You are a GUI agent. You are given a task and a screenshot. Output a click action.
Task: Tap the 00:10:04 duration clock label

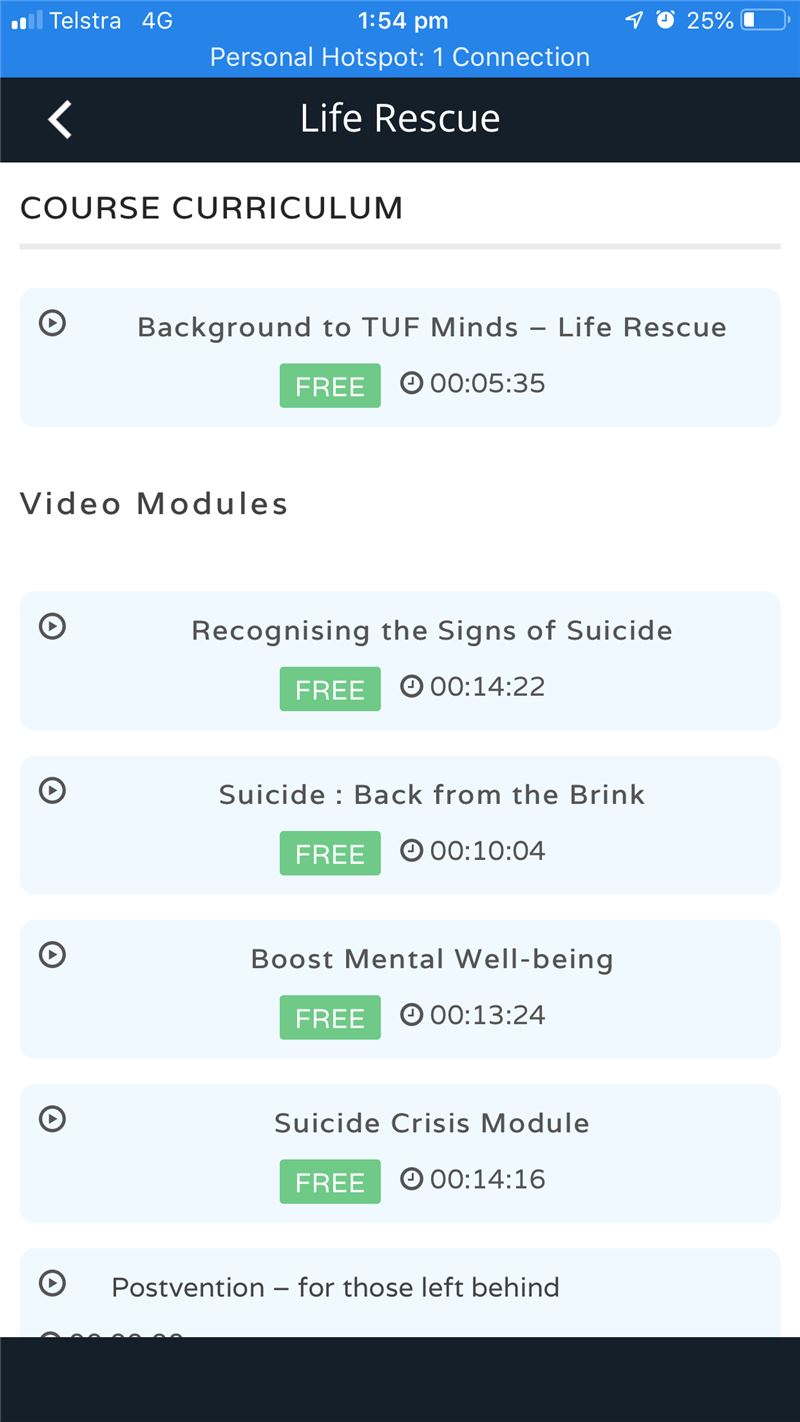click(473, 851)
